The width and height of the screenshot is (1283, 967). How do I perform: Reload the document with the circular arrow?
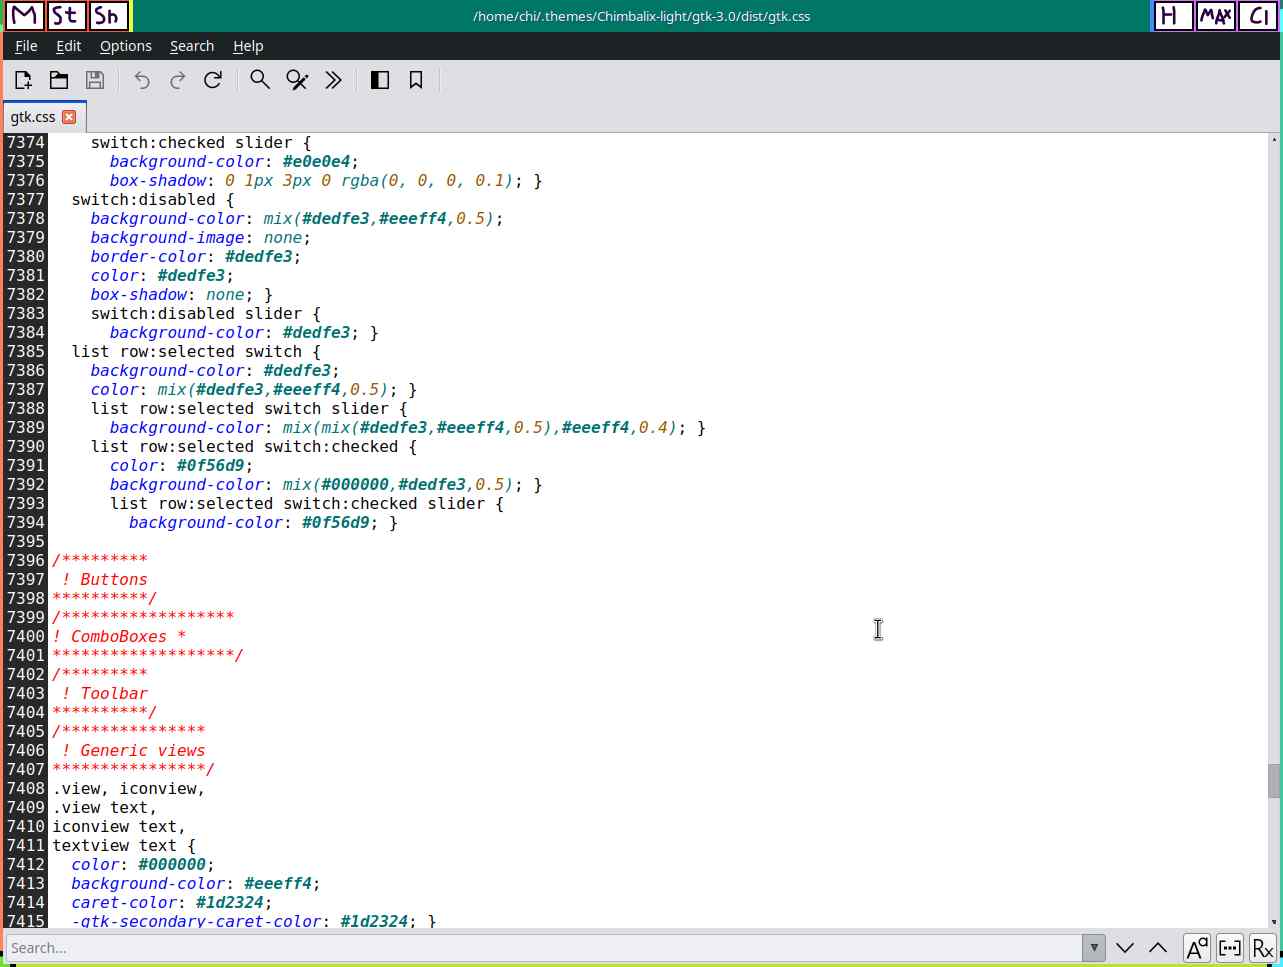213,80
